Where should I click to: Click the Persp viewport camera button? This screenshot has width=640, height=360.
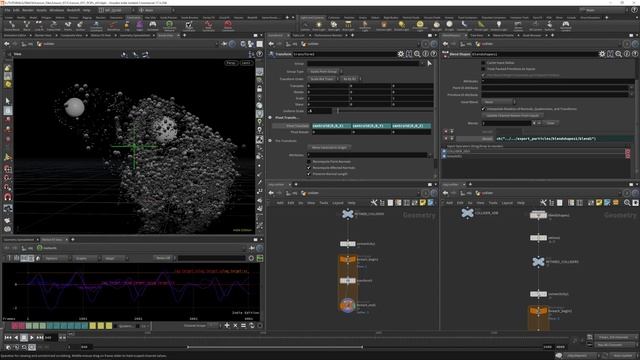(x=231, y=63)
